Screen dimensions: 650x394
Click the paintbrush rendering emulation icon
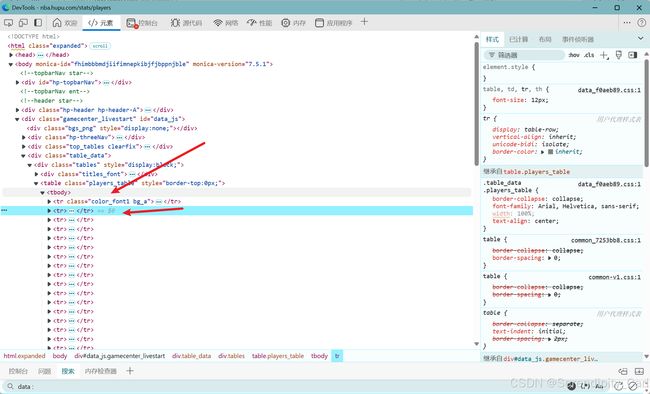618,55
